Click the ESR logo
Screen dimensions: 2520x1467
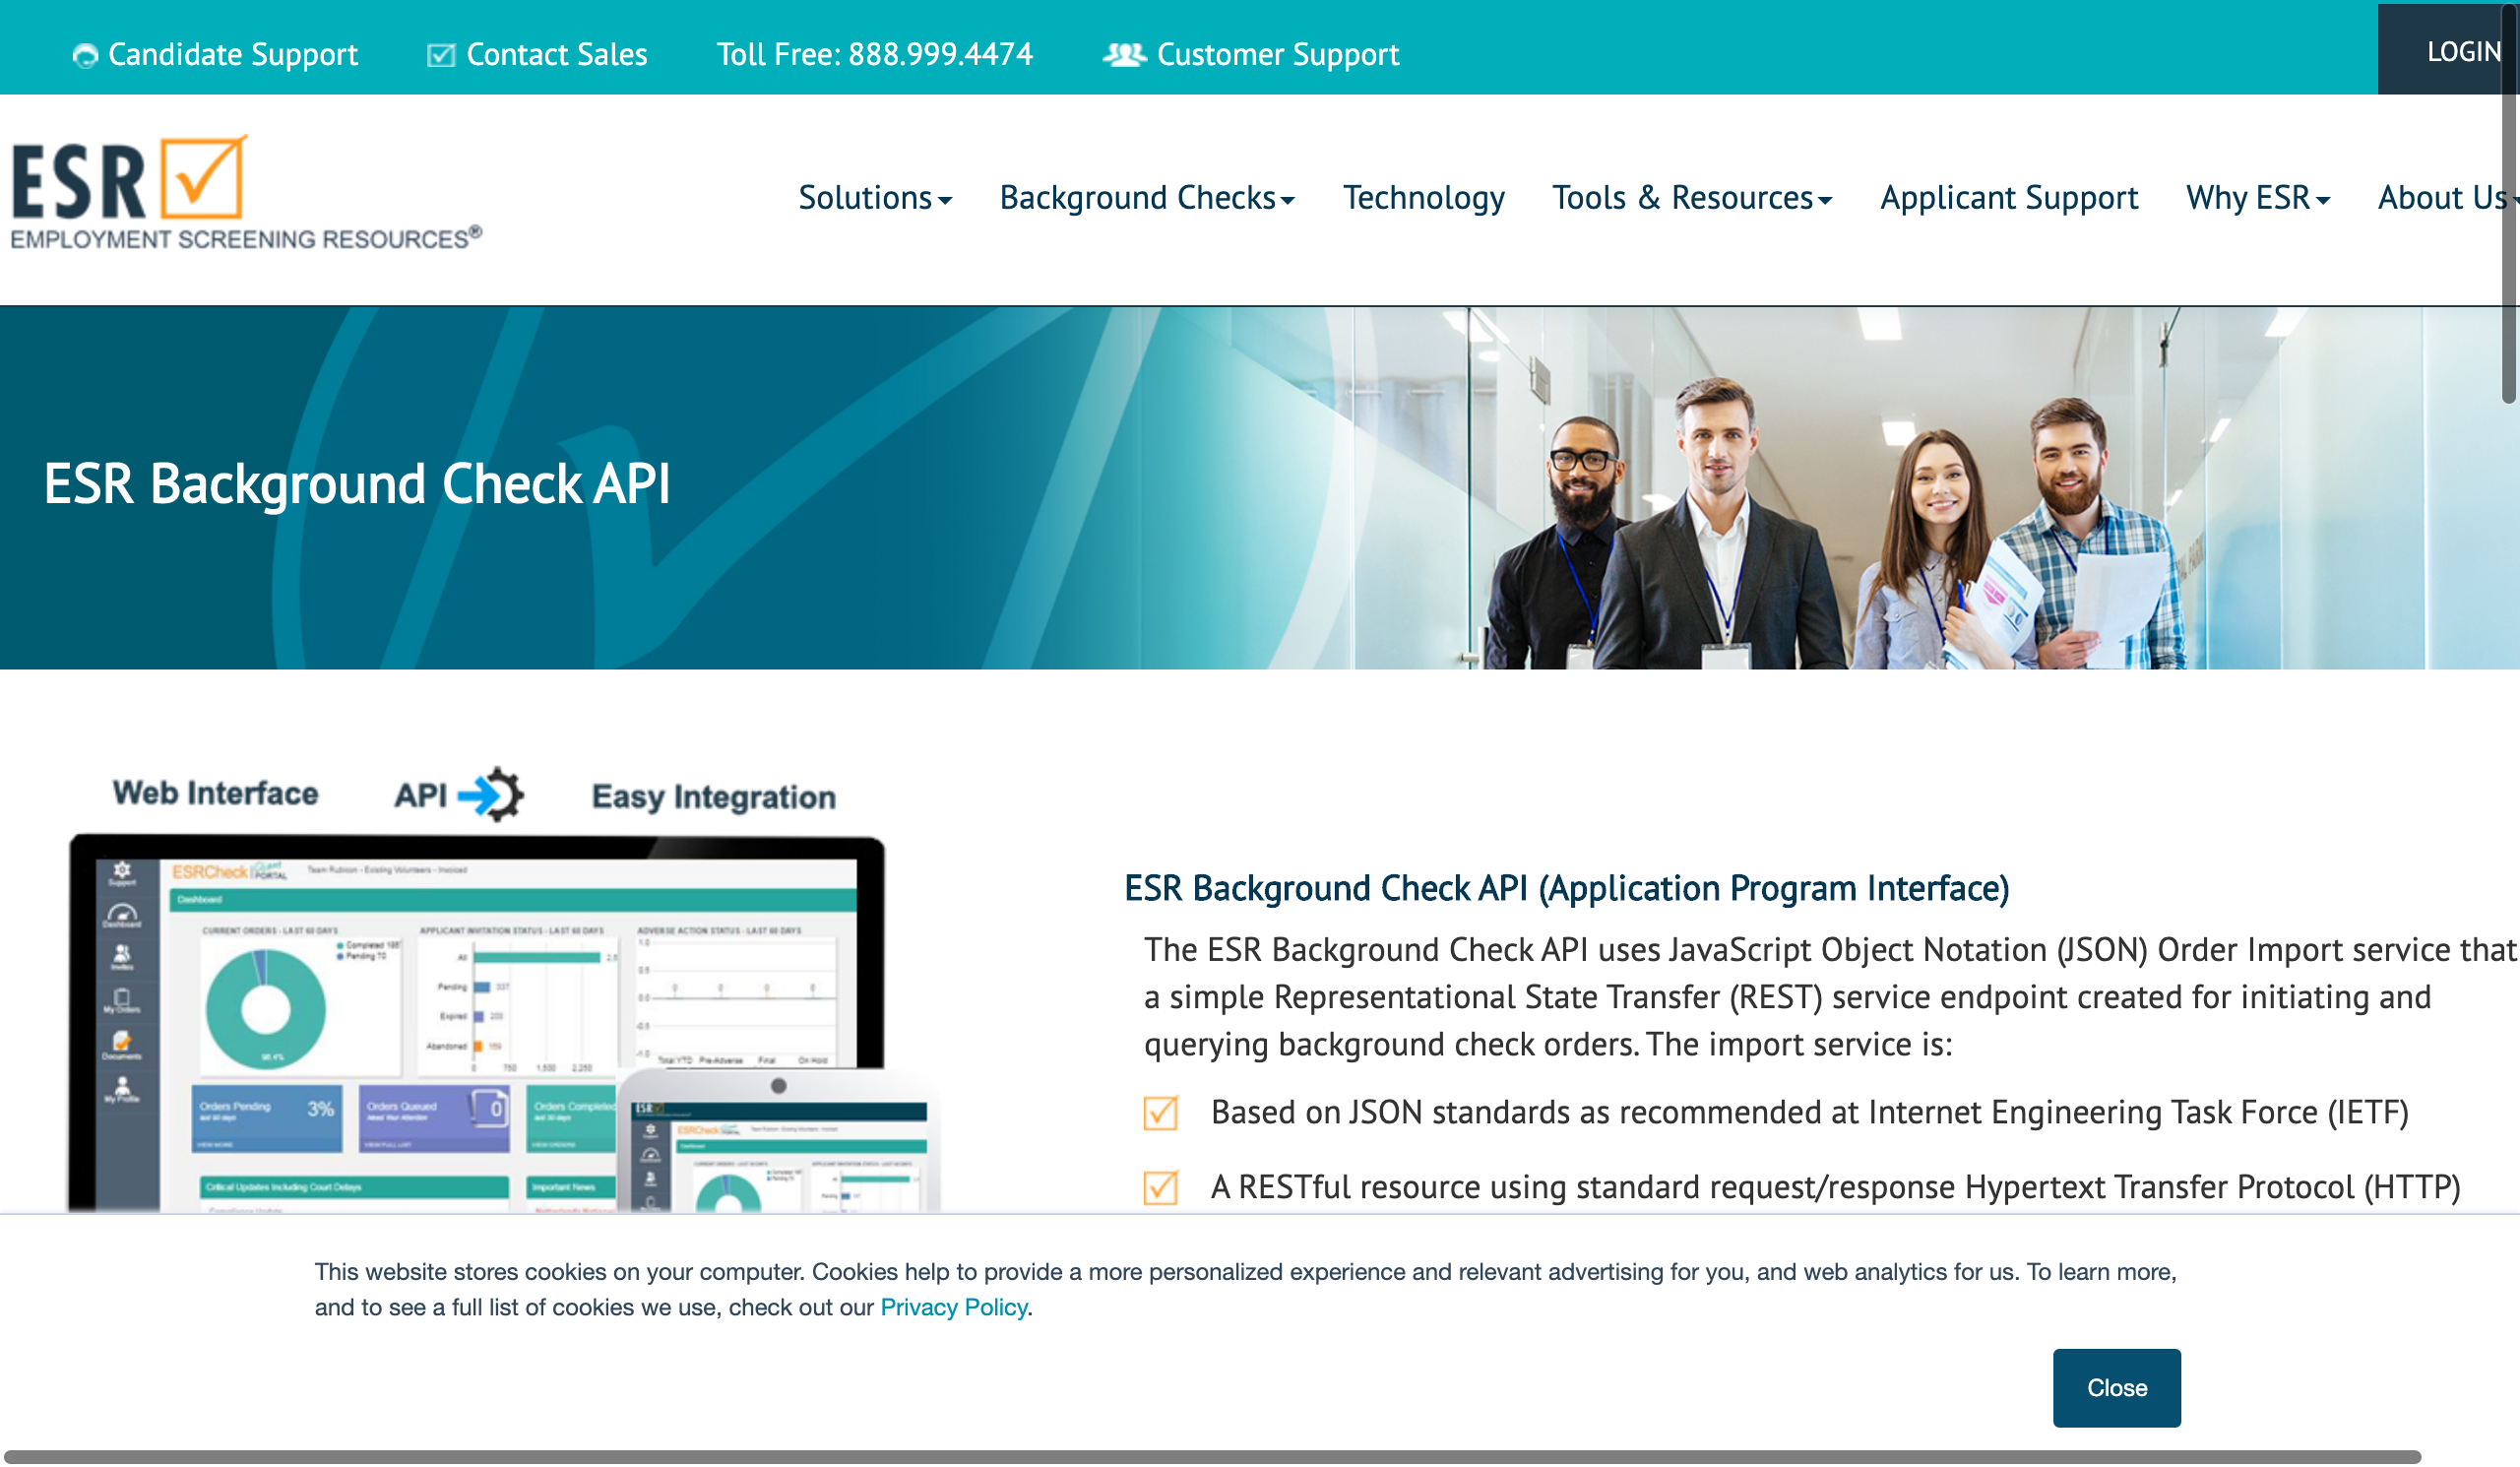coord(246,192)
